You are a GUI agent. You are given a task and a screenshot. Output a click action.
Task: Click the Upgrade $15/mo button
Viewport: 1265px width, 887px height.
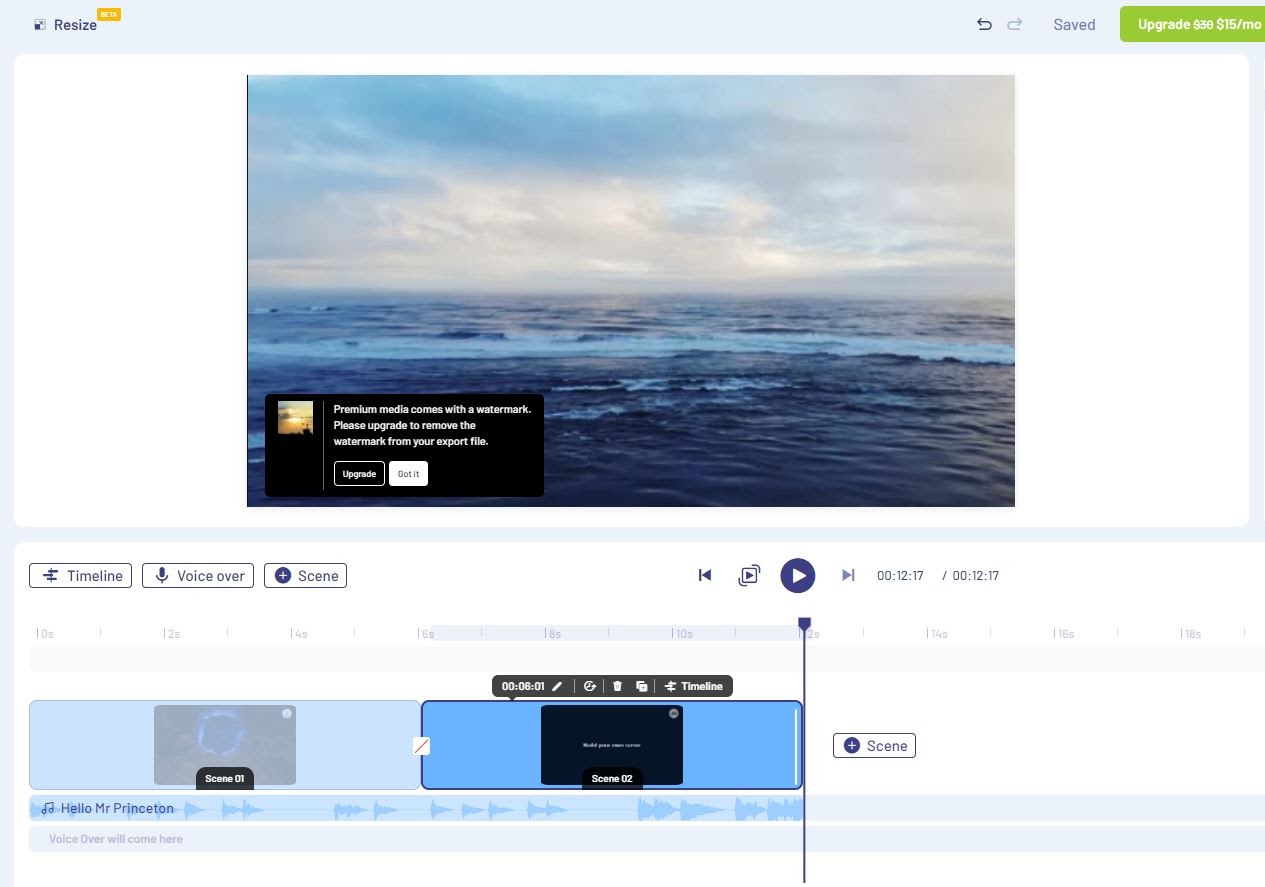click(1194, 24)
